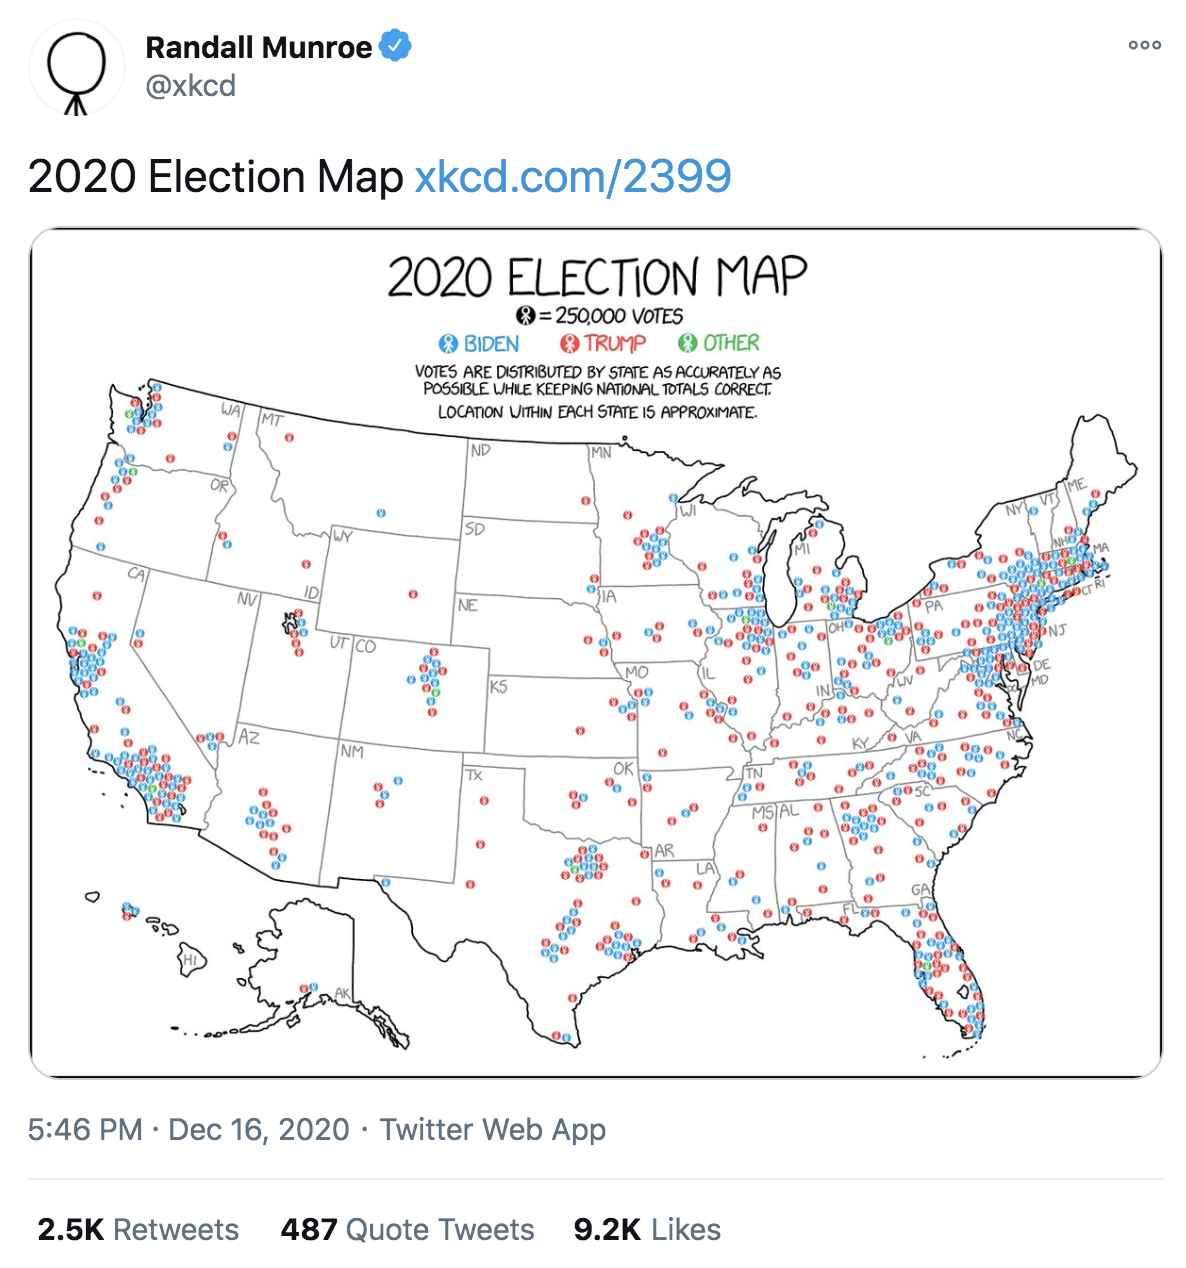1186x1268 pixels.
Task: Click the 5:46 PM timestamp
Action: click(85, 1130)
